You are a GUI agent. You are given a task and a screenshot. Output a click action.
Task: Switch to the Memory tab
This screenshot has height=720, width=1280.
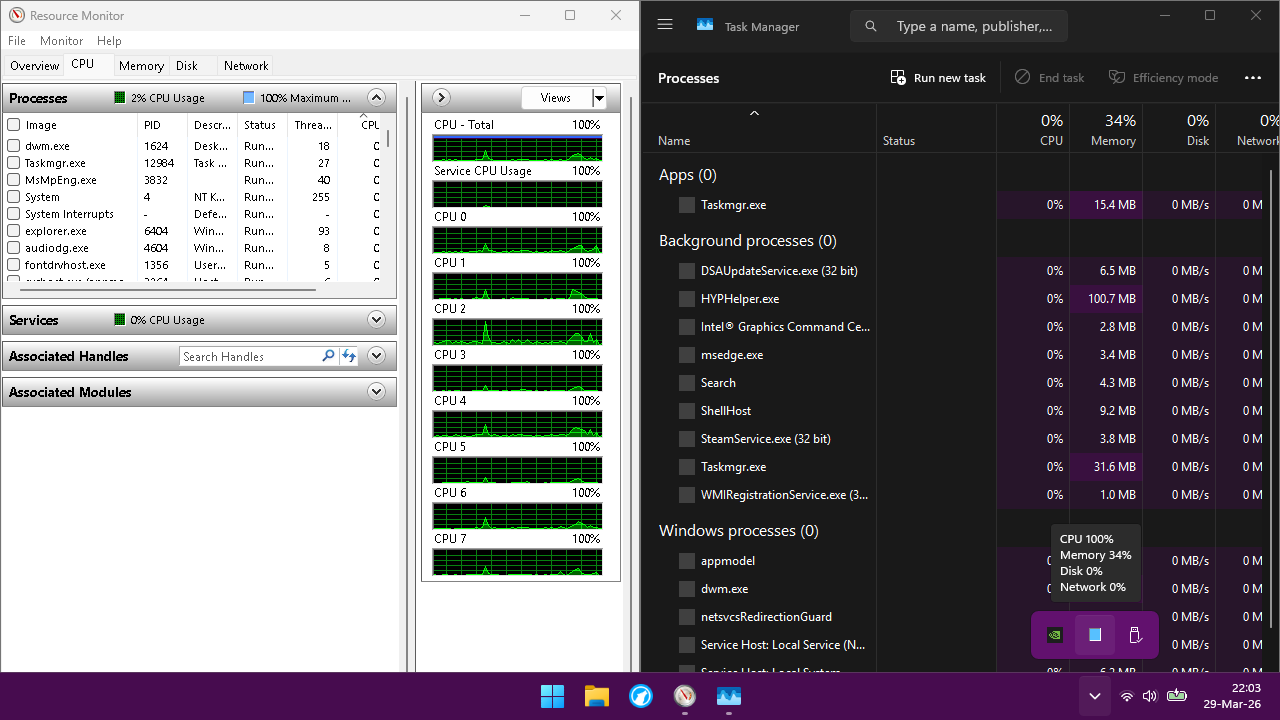[141, 66]
